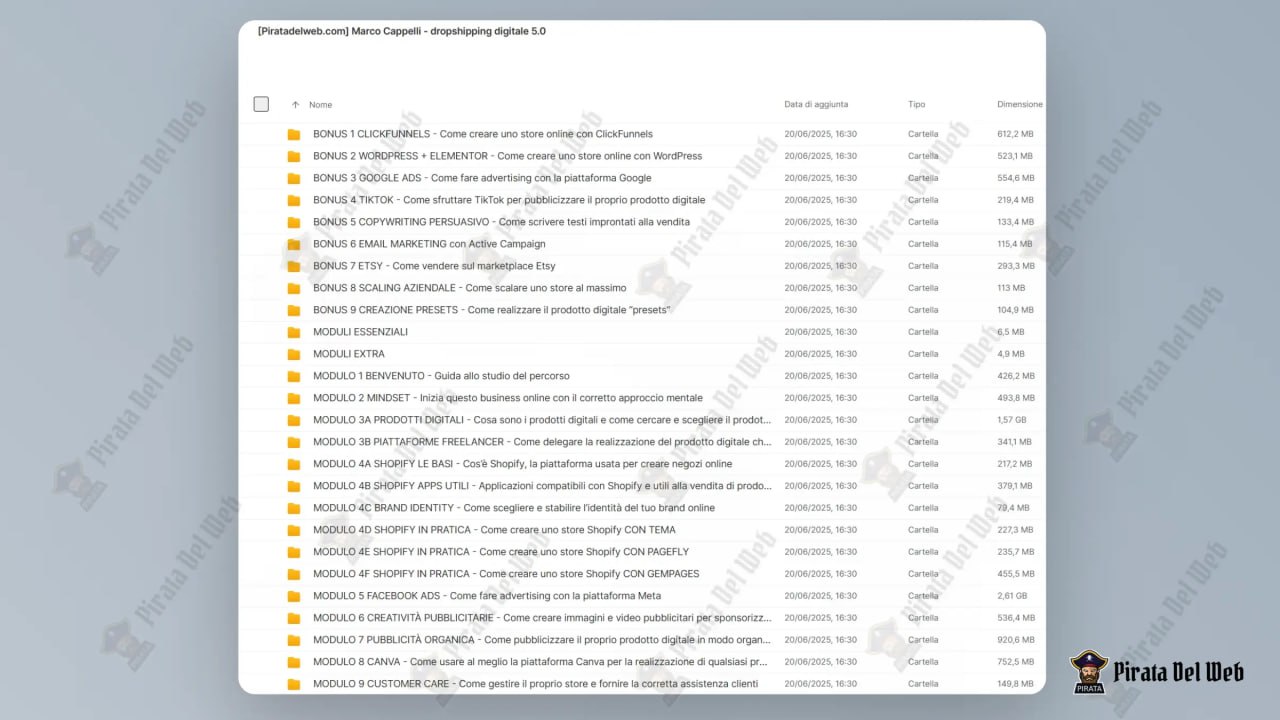This screenshot has width=1280, height=720.
Task: Click the sort arrow beside Nome
Action: point(295,105)
